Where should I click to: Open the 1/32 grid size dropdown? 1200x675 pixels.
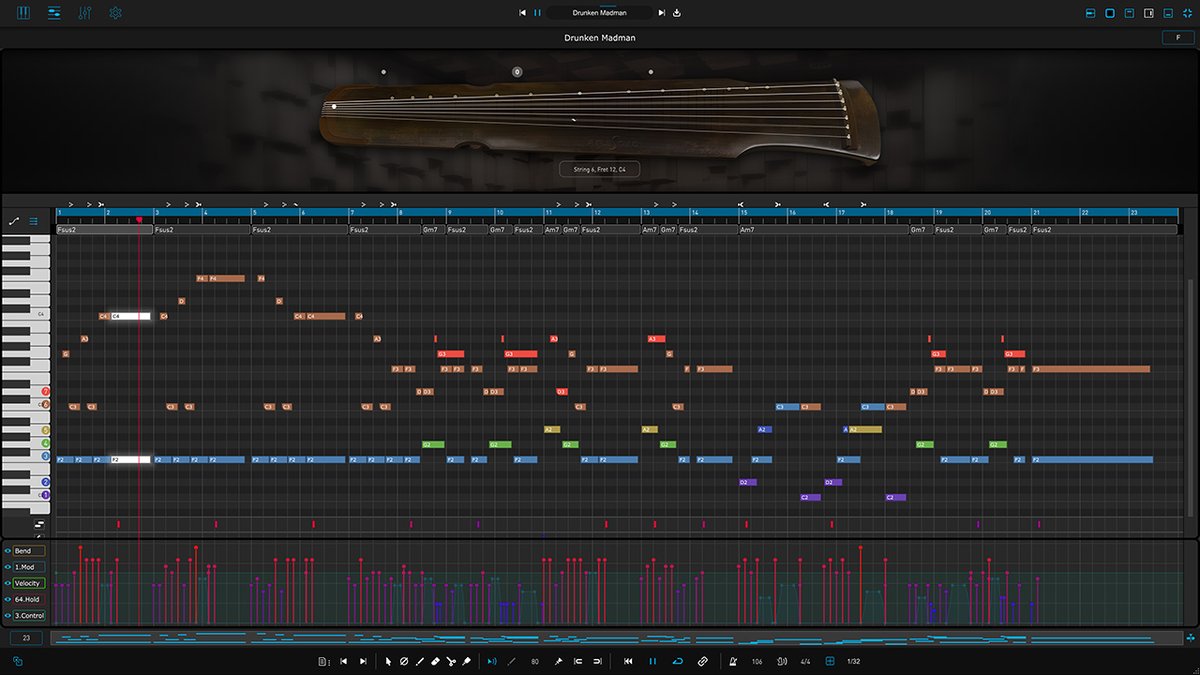pos(853,661)
